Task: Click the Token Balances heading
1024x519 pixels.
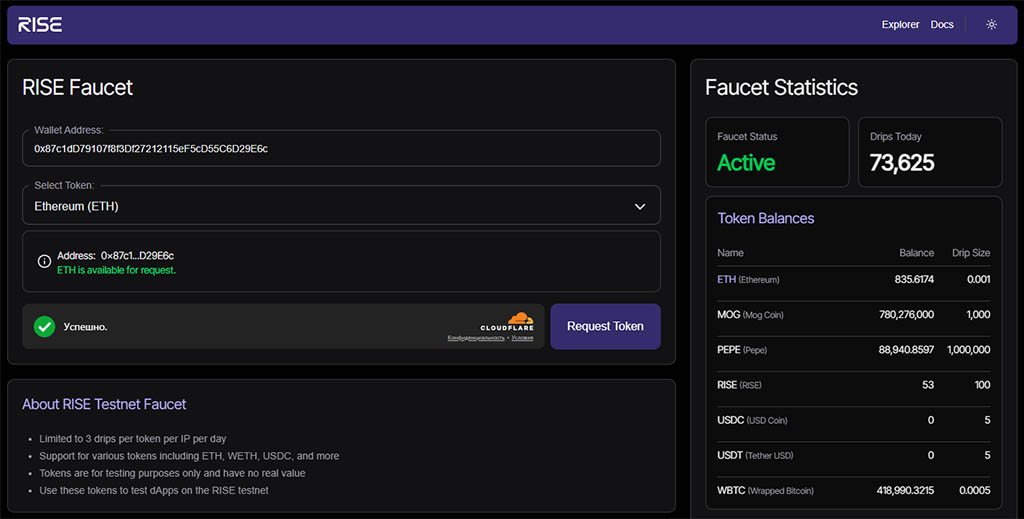Action: coord(765,218)
